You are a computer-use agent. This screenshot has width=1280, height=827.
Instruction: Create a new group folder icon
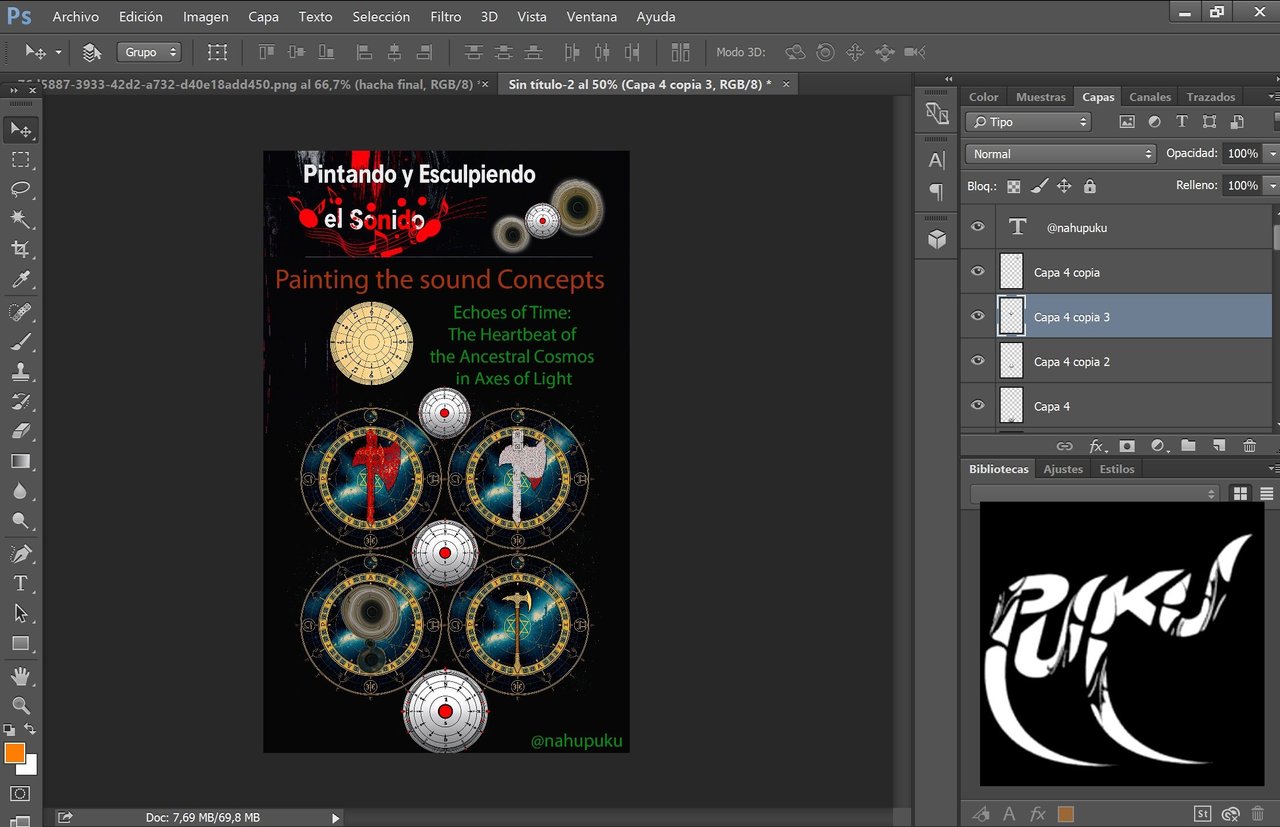point(1188,446)
